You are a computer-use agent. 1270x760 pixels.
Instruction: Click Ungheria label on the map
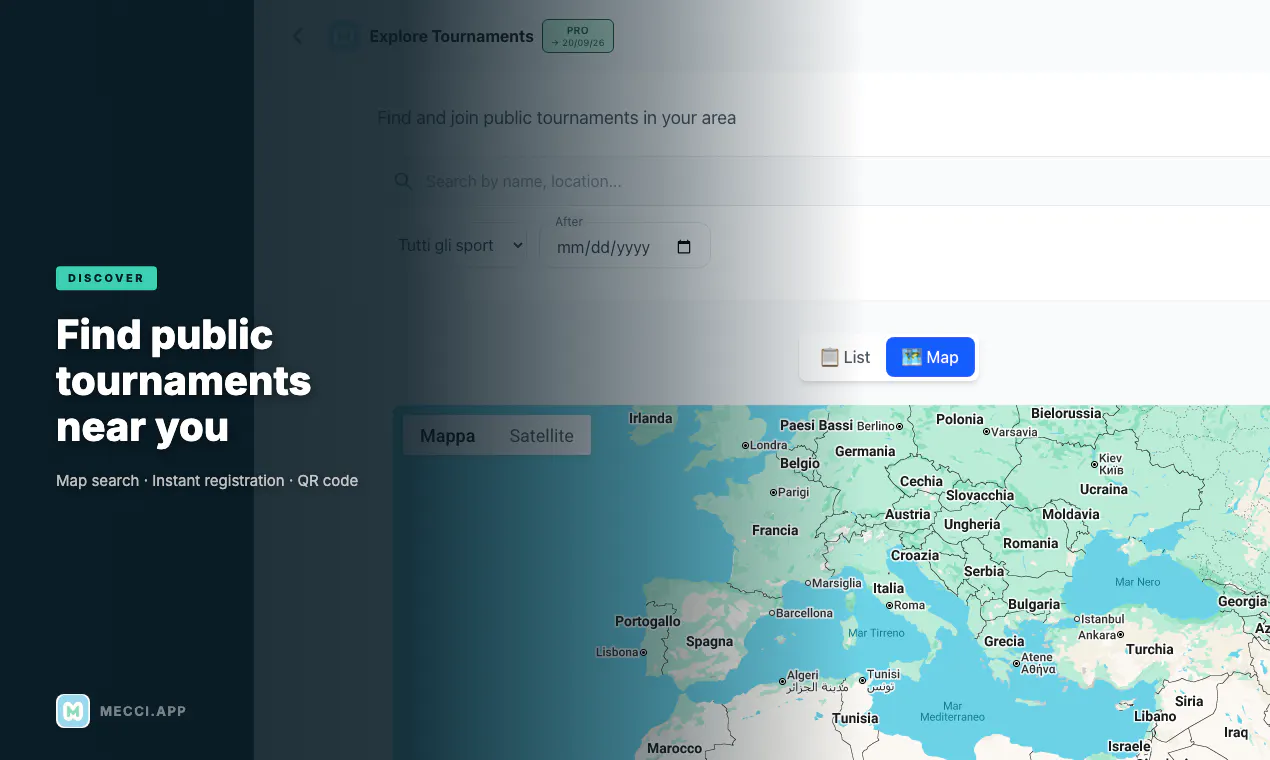tap(972, 524)
